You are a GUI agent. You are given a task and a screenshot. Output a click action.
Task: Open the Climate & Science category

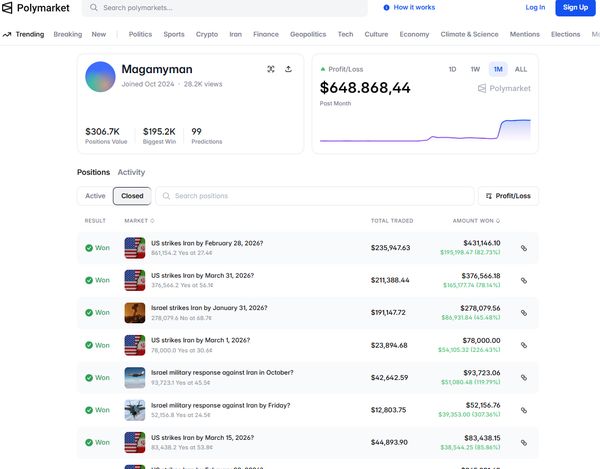click(470, 34)
